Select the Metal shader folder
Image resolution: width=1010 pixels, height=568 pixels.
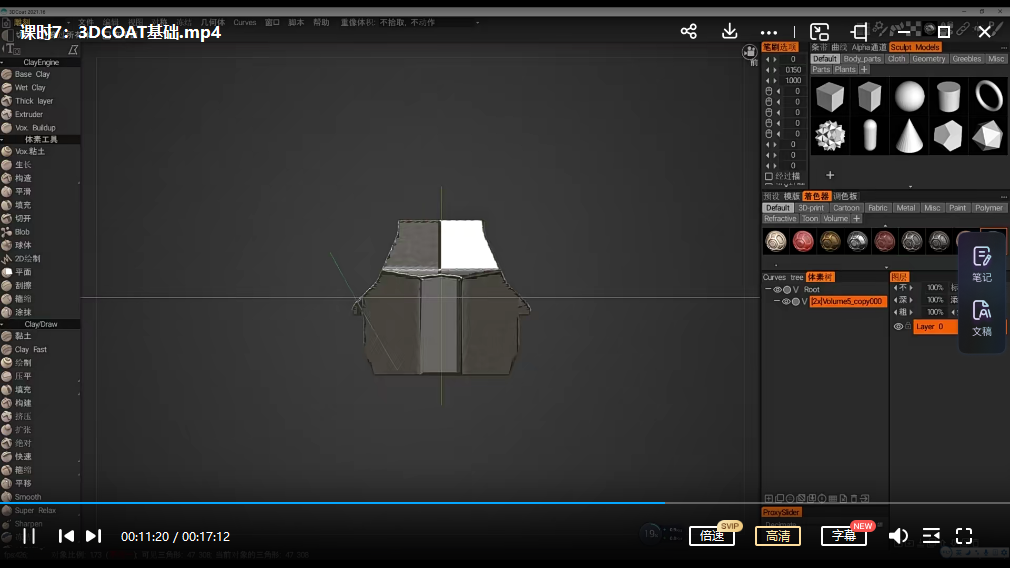click(906, 208)
